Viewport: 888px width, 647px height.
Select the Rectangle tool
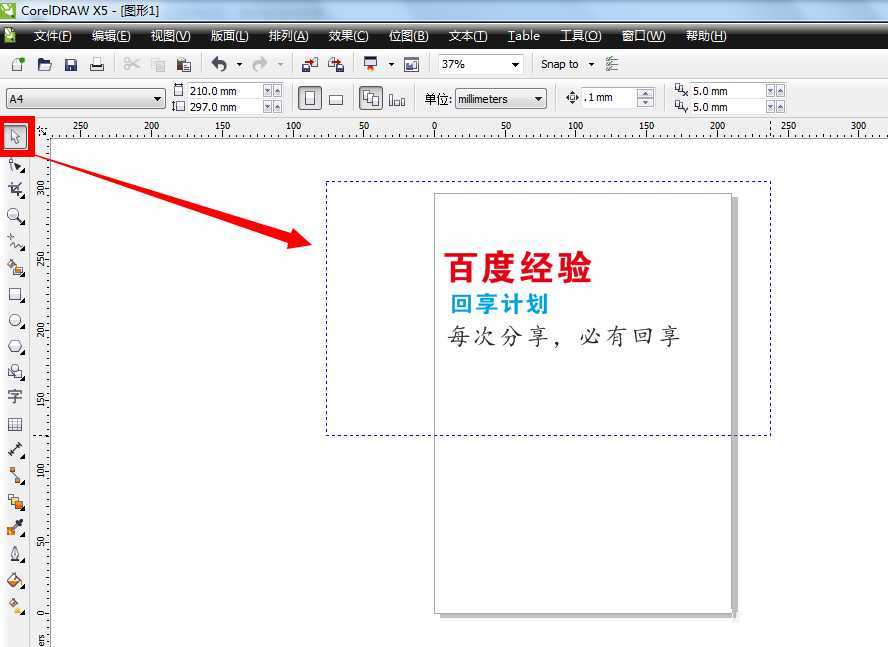tap(15, 293)
